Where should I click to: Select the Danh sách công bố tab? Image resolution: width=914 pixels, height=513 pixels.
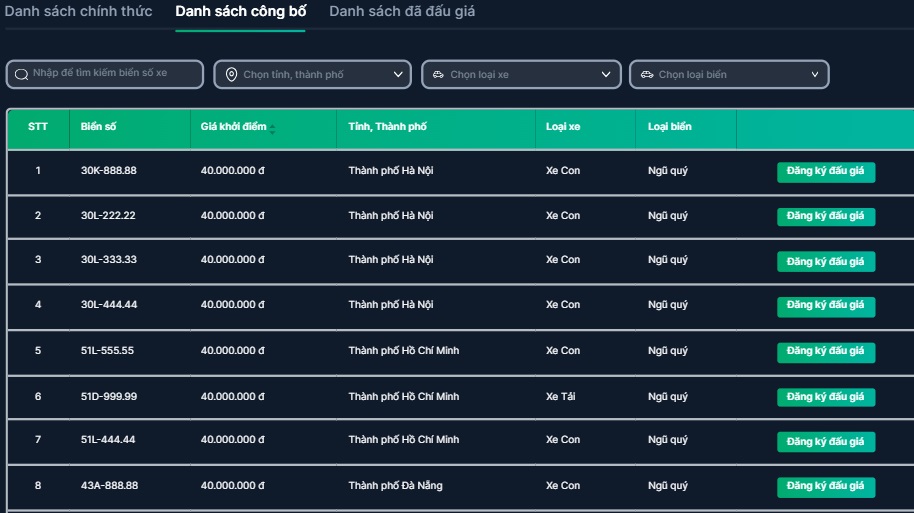click(241, 11)
